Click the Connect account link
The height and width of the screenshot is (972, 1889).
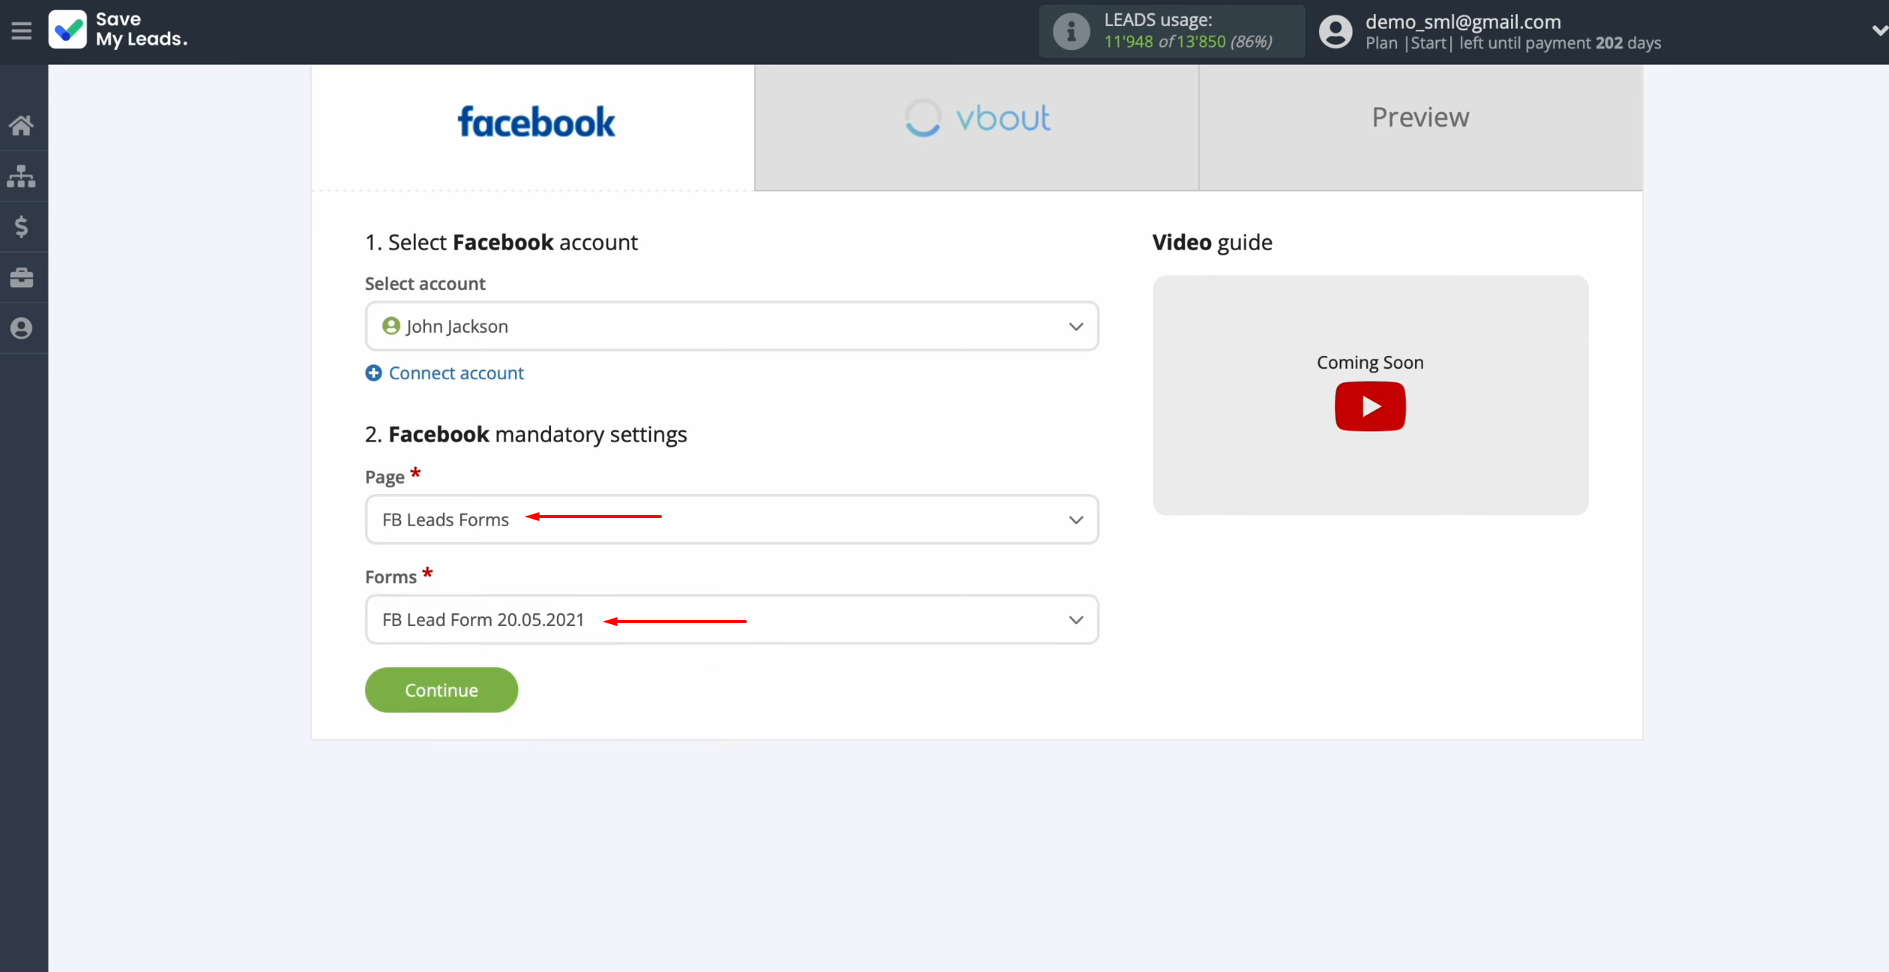(456, 373)
